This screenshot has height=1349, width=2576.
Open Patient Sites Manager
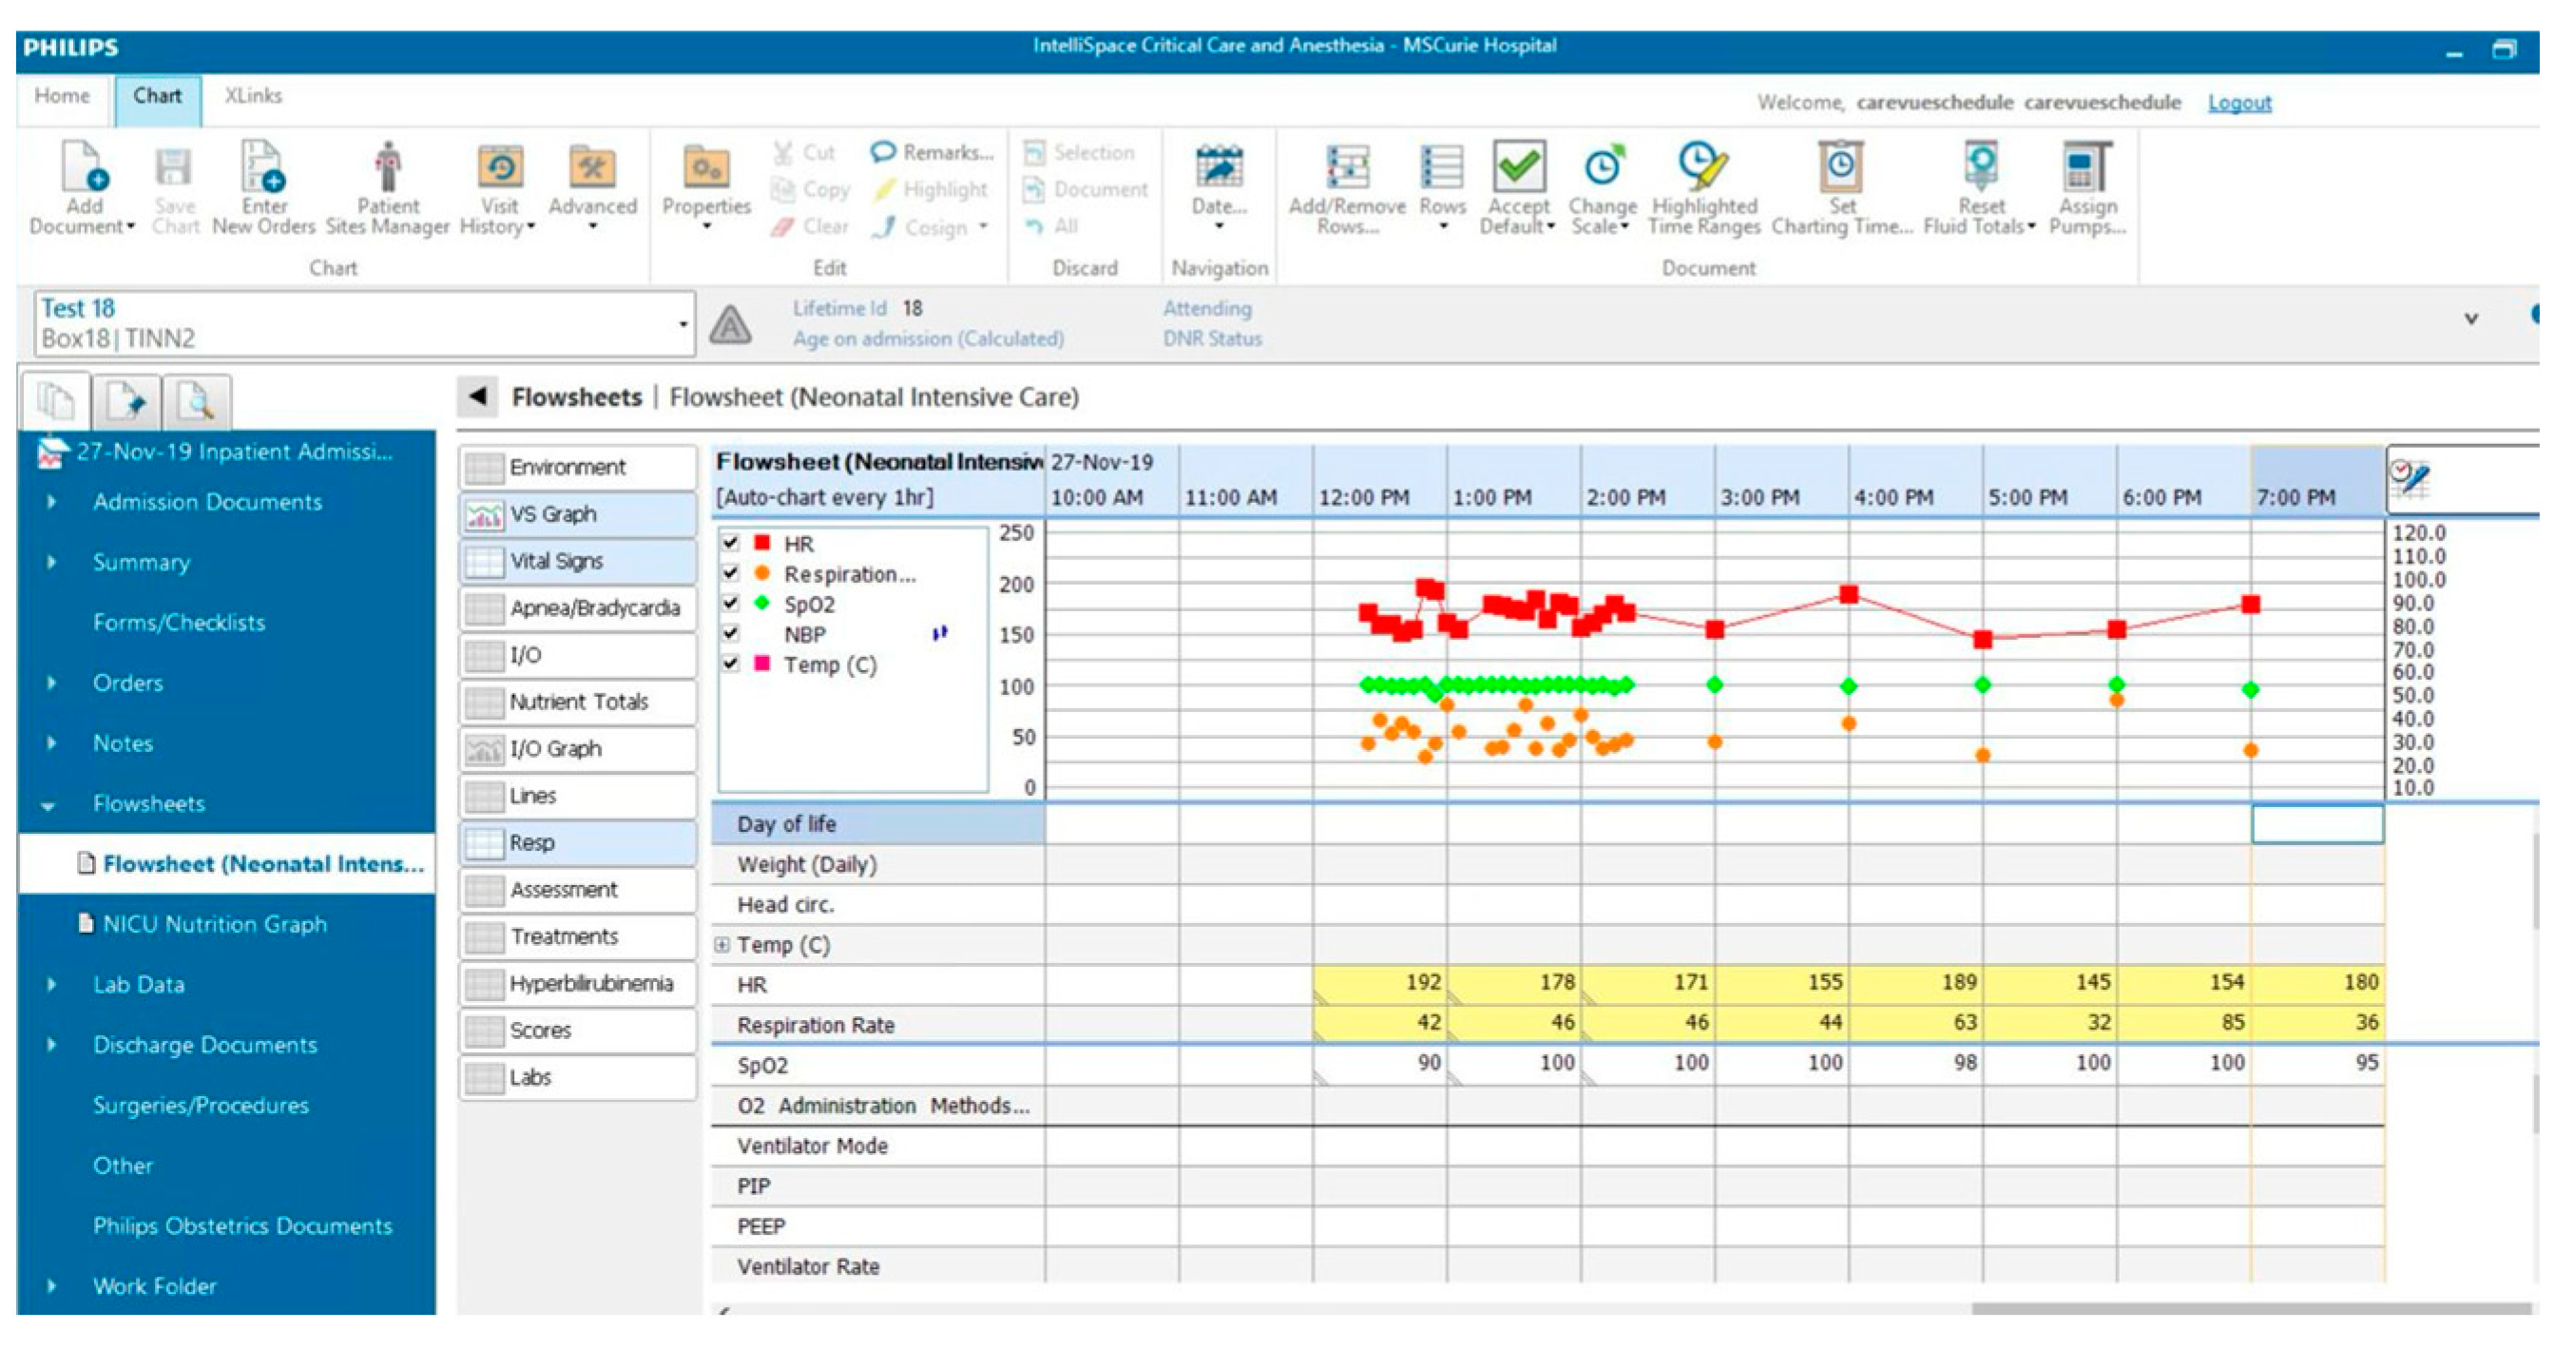tap(388, 167)
